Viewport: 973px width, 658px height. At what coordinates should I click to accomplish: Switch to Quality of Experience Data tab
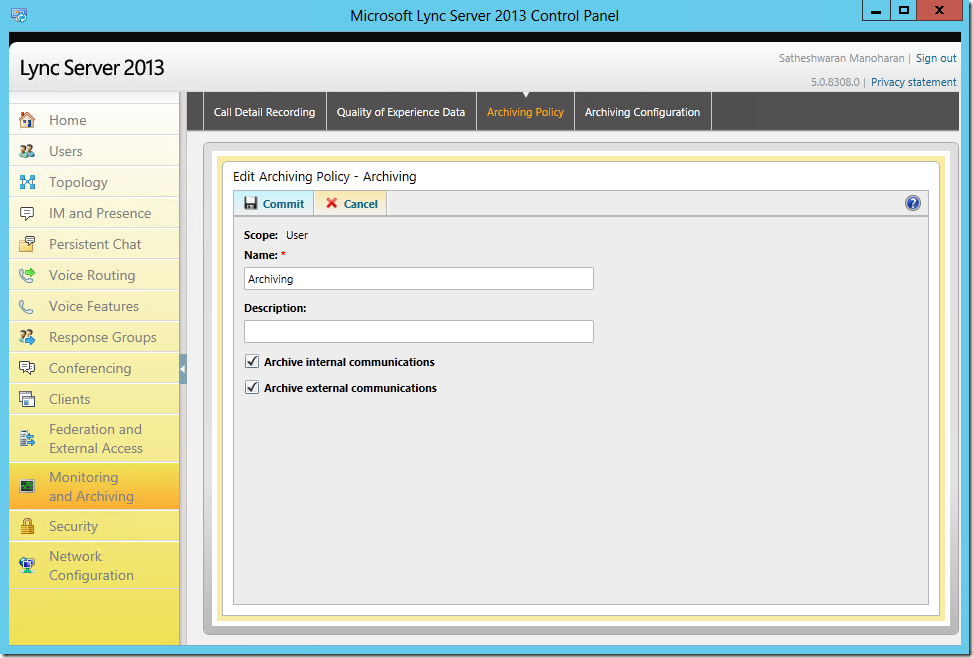(401, 112)
